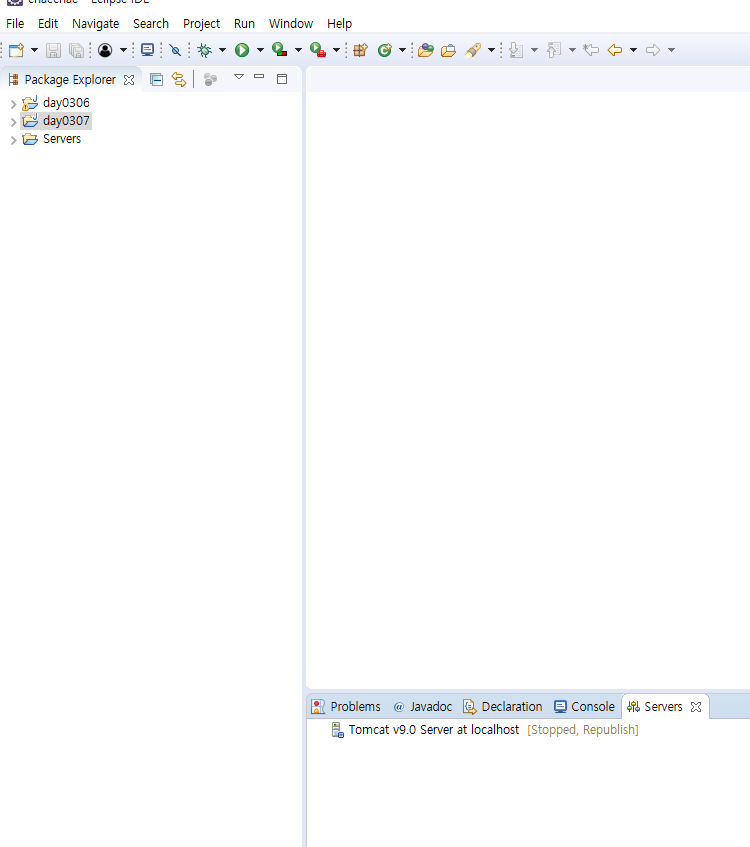Viewport: 750px width, 847px height.
Task: Click Collapse All in Package Explorer
Action: (156, 80)
